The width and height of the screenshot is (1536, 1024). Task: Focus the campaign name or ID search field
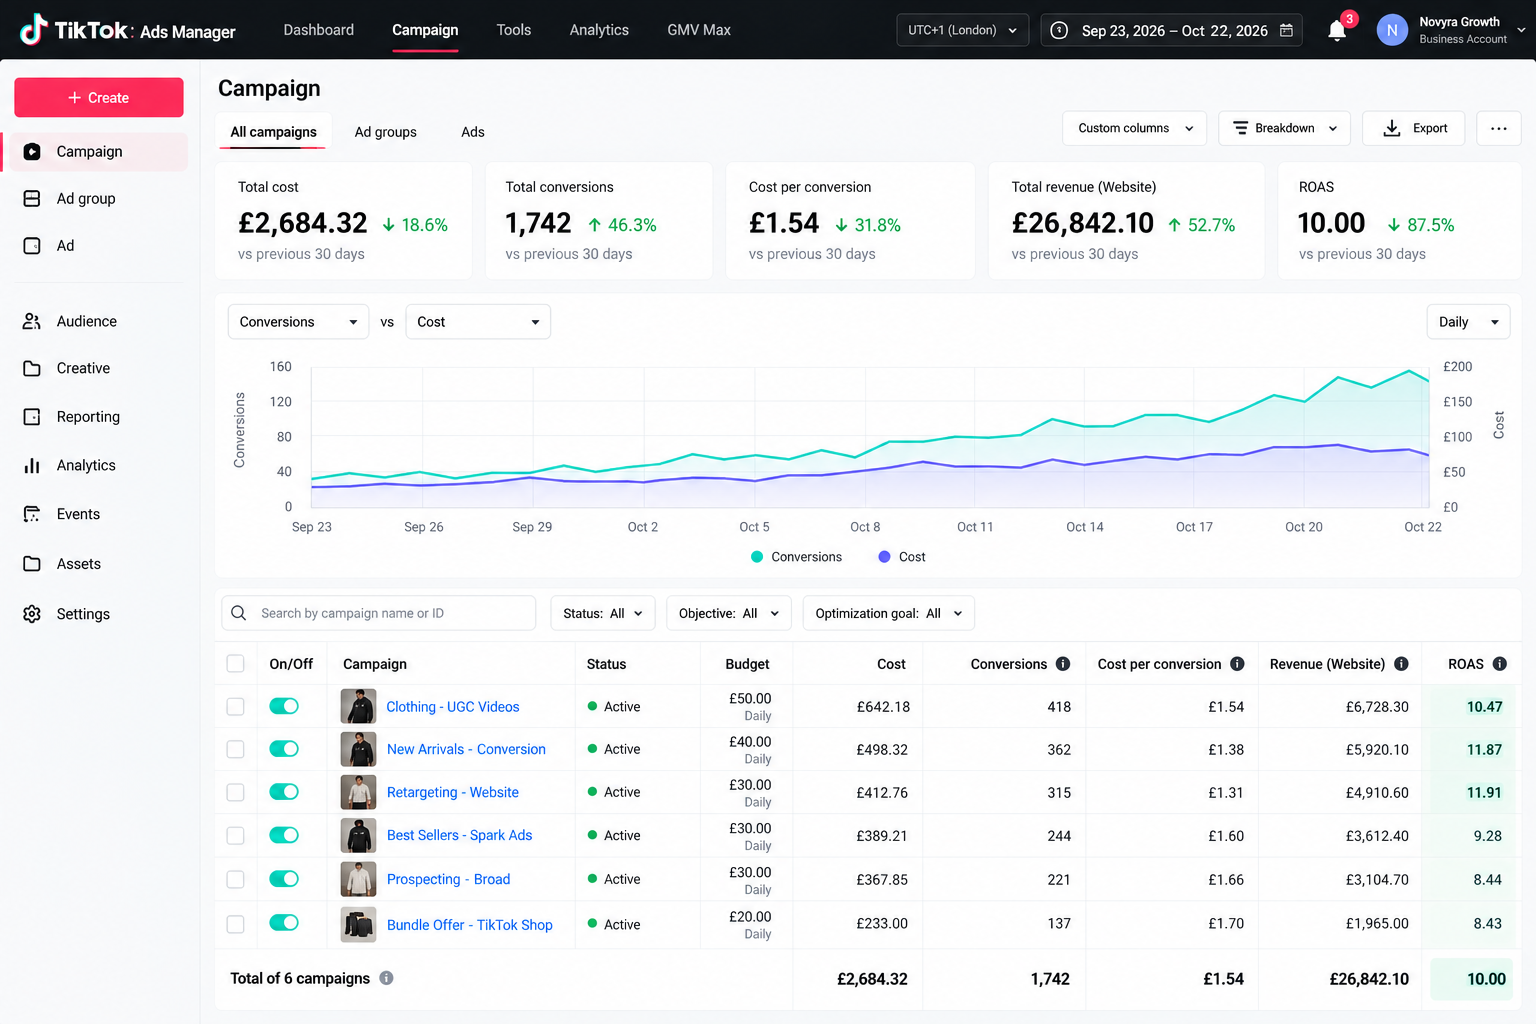click(x=379, y=613)
